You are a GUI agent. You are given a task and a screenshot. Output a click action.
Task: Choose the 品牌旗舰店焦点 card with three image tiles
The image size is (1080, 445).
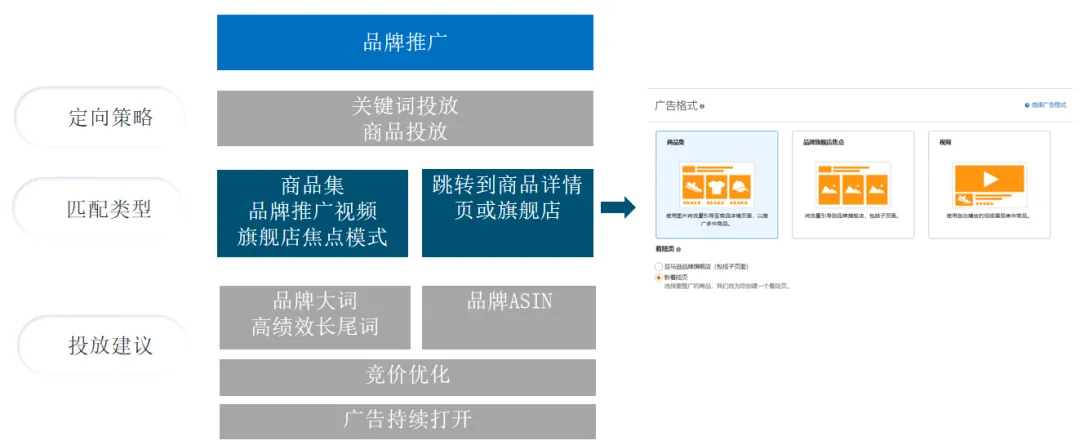853,185
